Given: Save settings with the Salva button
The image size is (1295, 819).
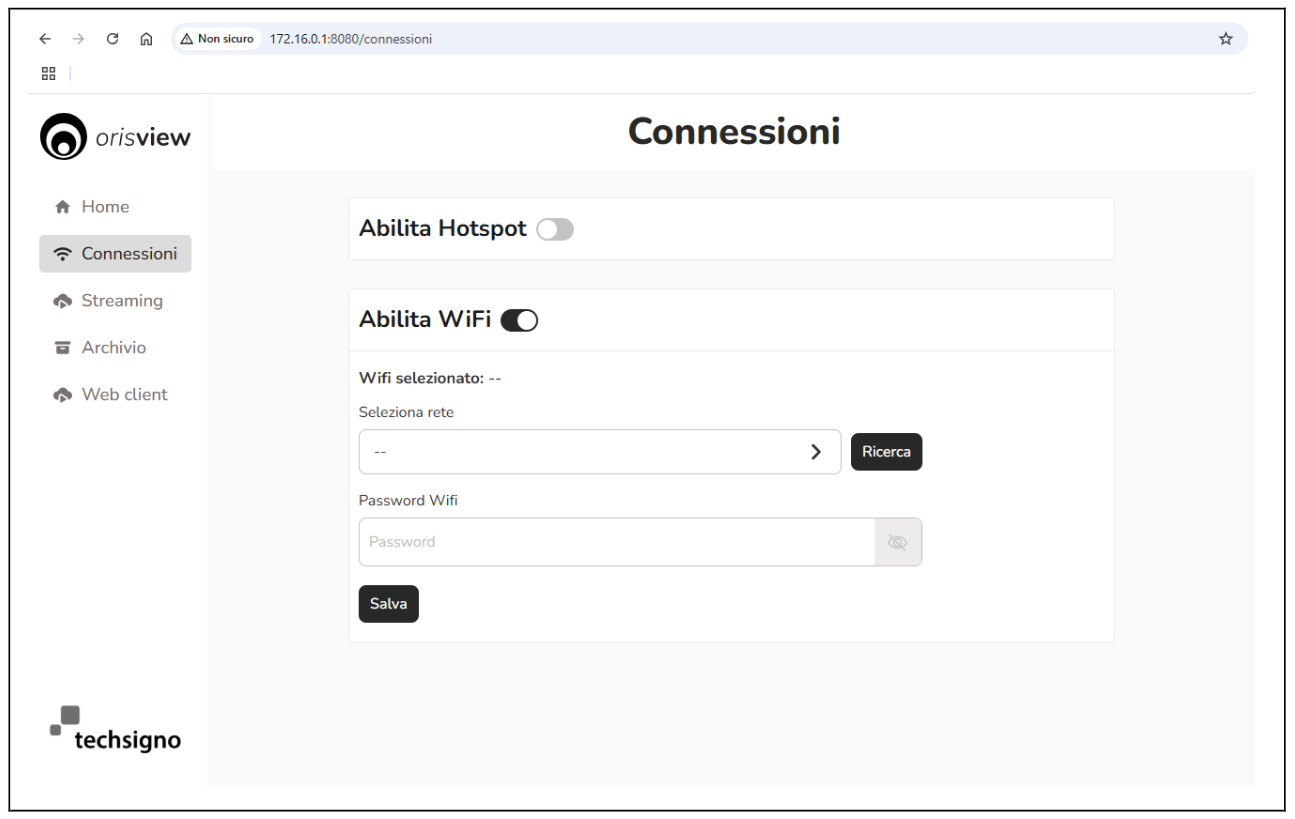Looking at the screenshot, I should [388, 603].
